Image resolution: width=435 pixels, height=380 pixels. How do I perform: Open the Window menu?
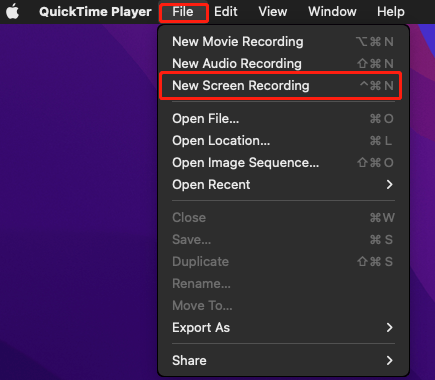pos(332,12)
